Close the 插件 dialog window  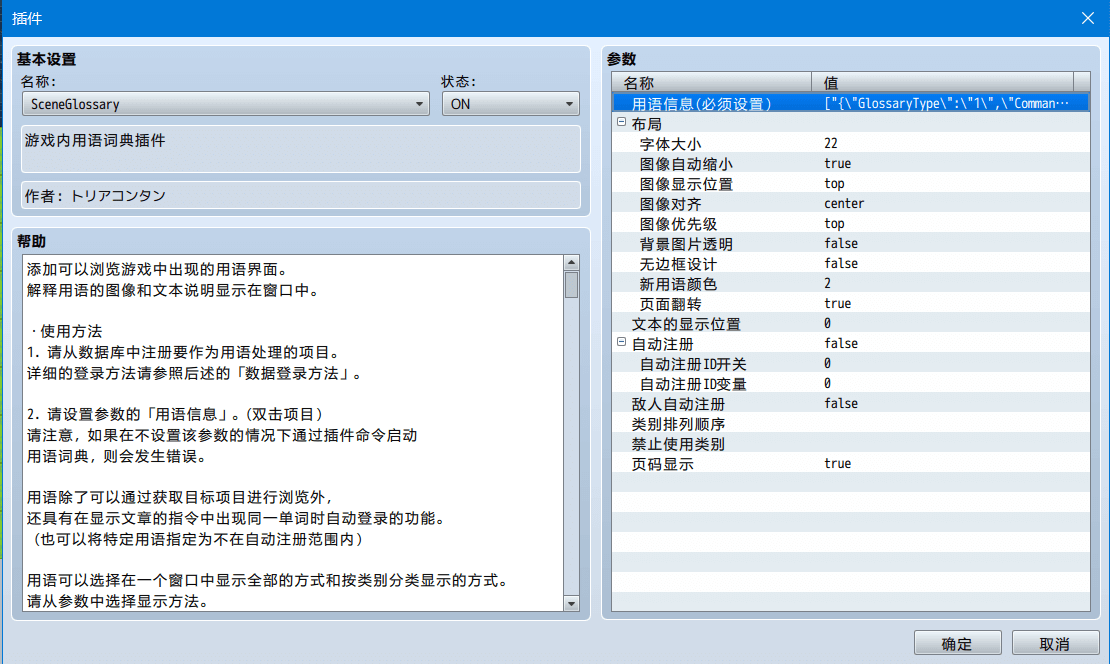tap(1087, 18)
